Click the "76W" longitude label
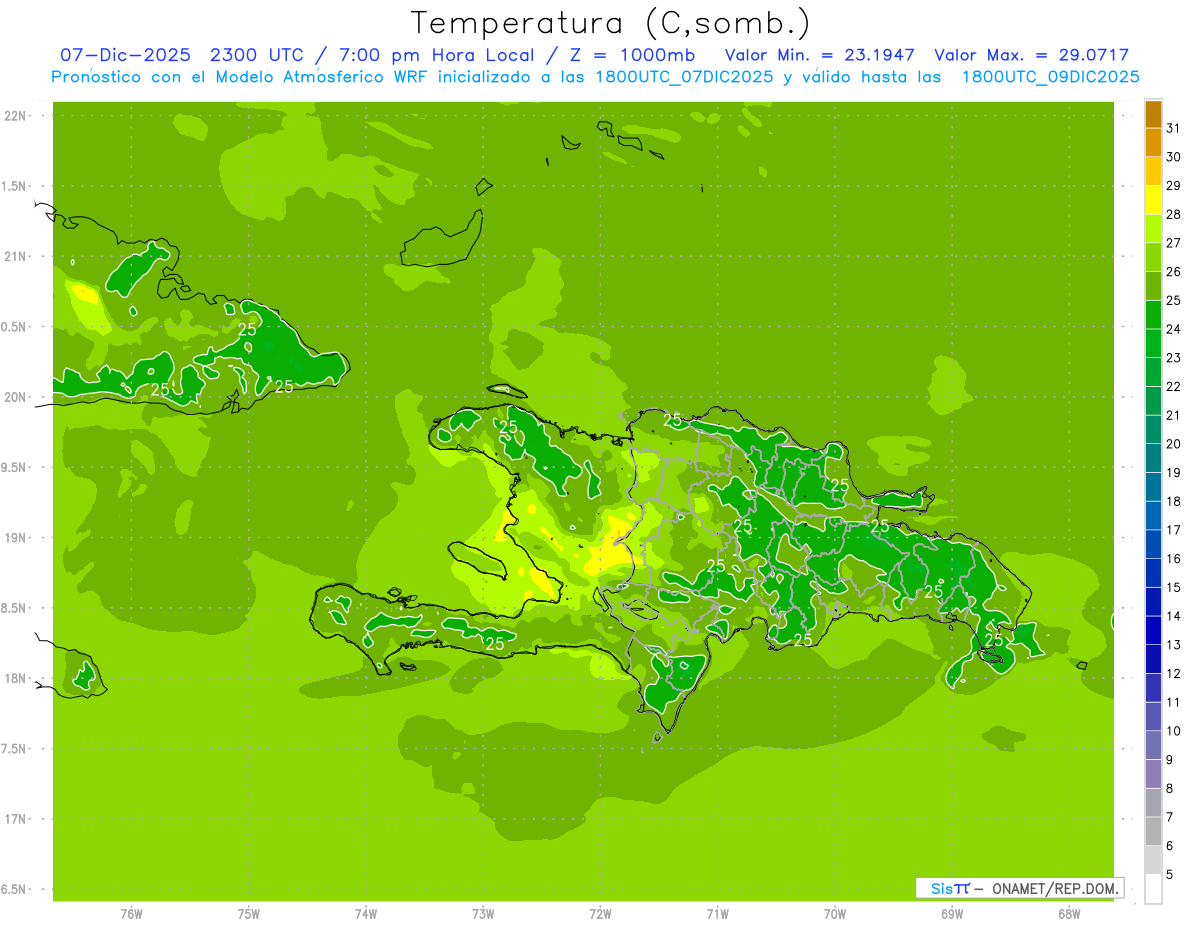Viewport: 1200px width, 927px height. click(131, 914)
